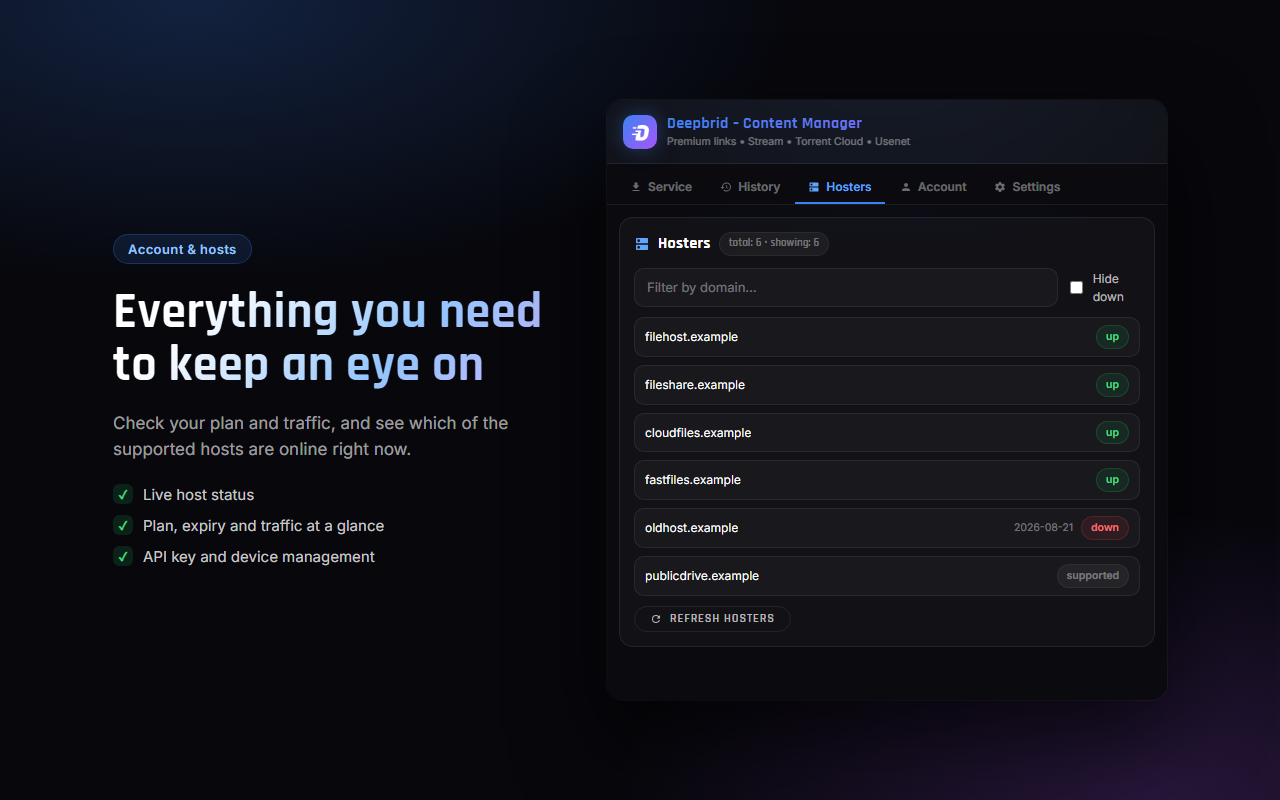Click the Deepbrid - Content Manager title

click(764, 123)
